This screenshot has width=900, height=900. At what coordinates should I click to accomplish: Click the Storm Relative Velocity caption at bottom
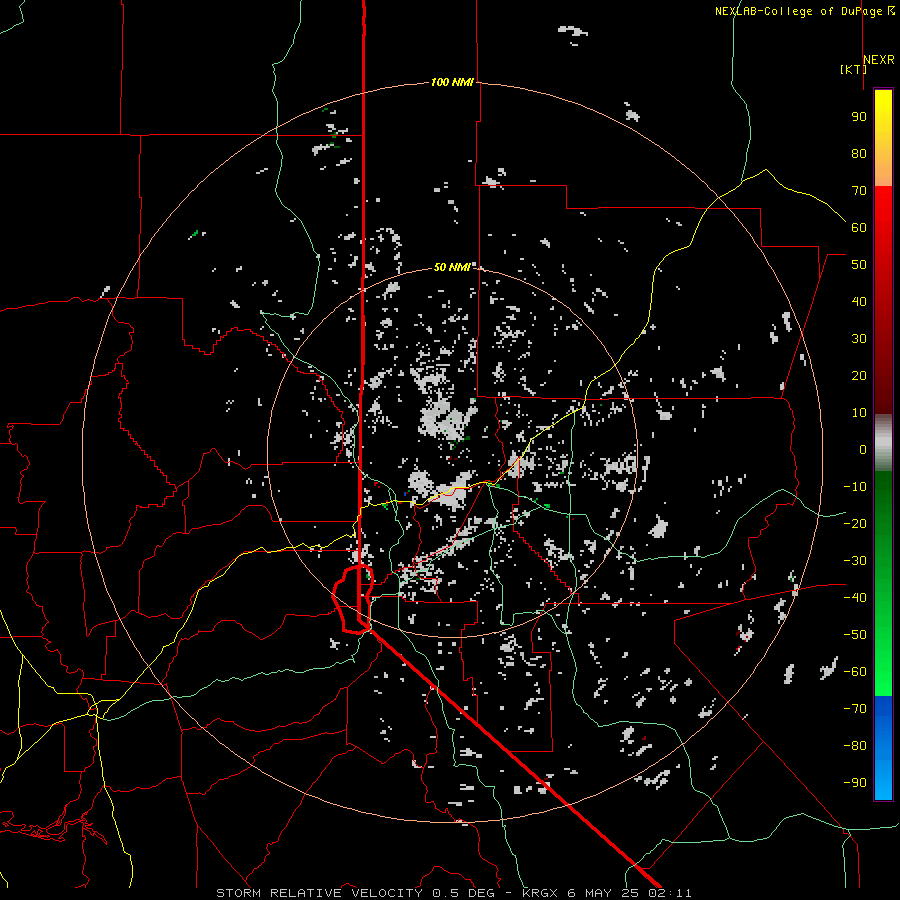click(x=454, y=893)
